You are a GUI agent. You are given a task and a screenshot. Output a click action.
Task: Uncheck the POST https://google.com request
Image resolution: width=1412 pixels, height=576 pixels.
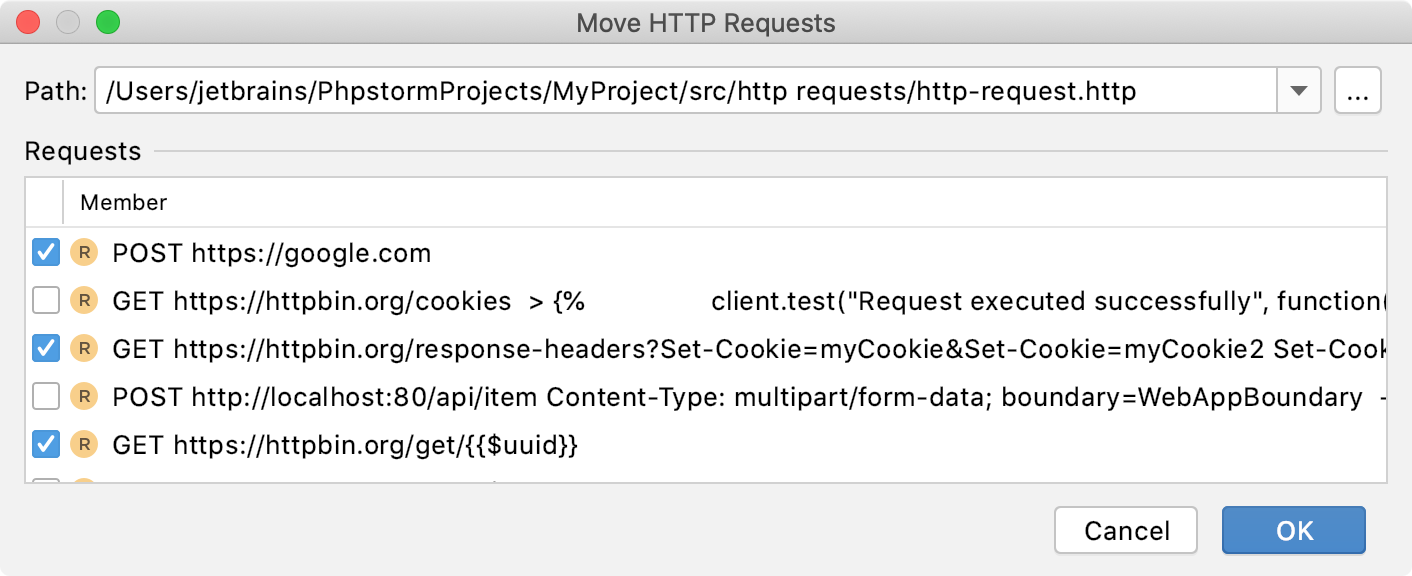pos(46,252)
